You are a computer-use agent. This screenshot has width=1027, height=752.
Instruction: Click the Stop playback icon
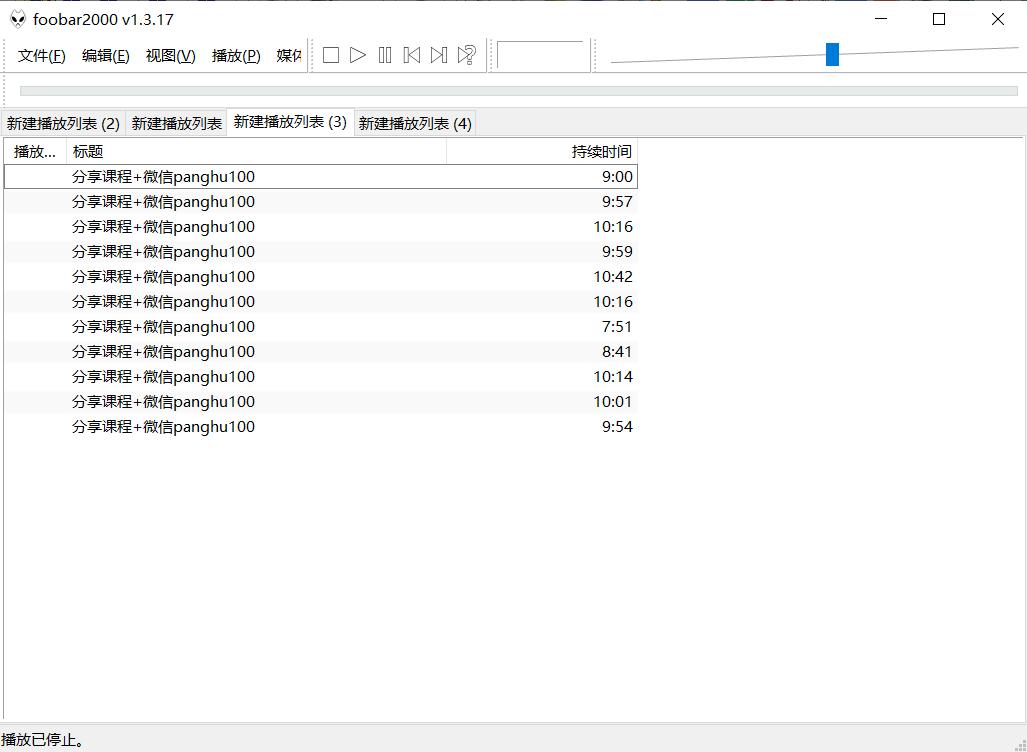coord(330,55)
